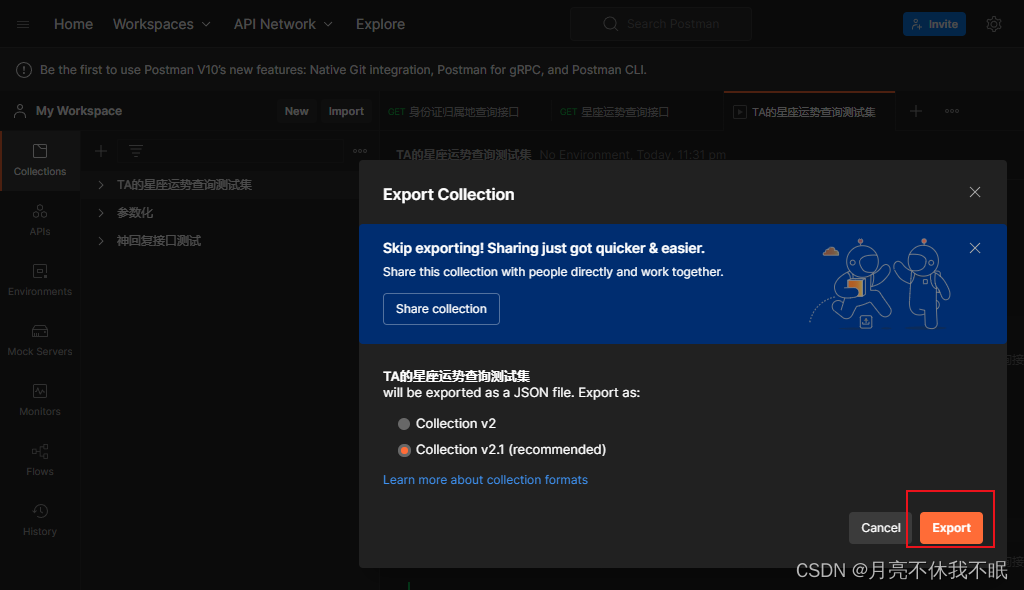Go to Explore in top navigation
Image resolution: width=1024 pixels, height=590 pixels.
pyautogui.click(x=380, y=24)
